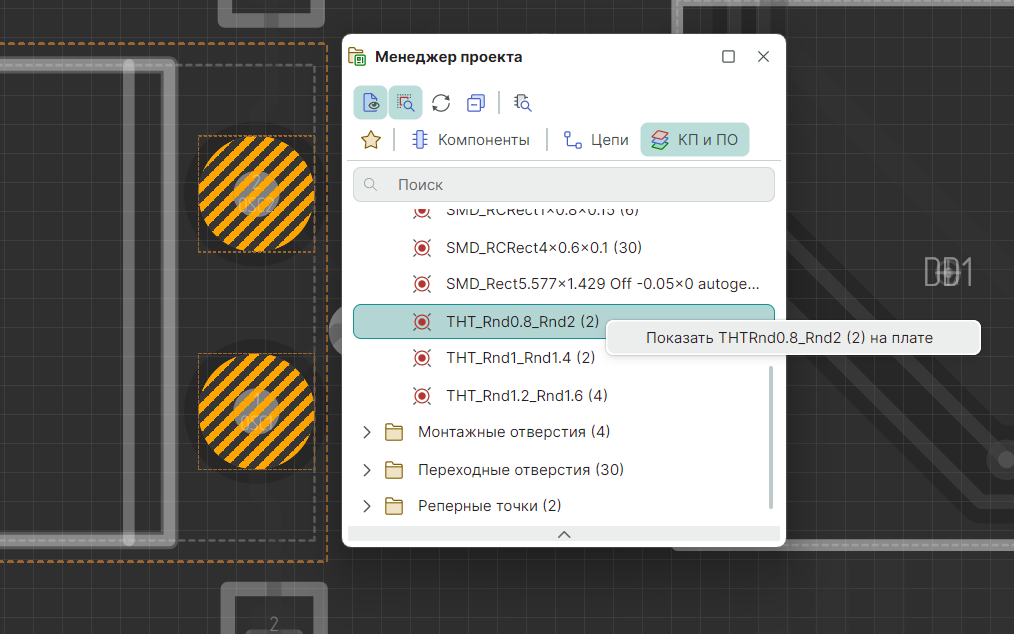Expand the Реперные точки folder
The image size is (1014, 634).
click(x=367, y=506)
